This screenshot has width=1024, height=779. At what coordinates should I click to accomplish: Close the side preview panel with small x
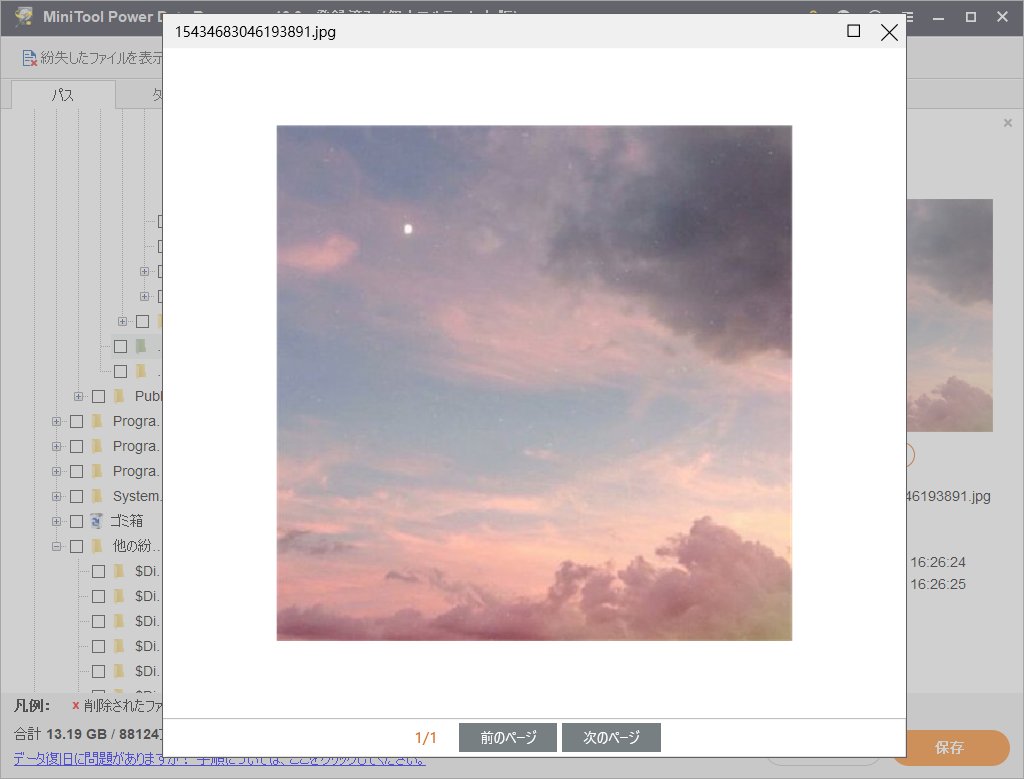pyautogui.click(x=1007, y=123)
